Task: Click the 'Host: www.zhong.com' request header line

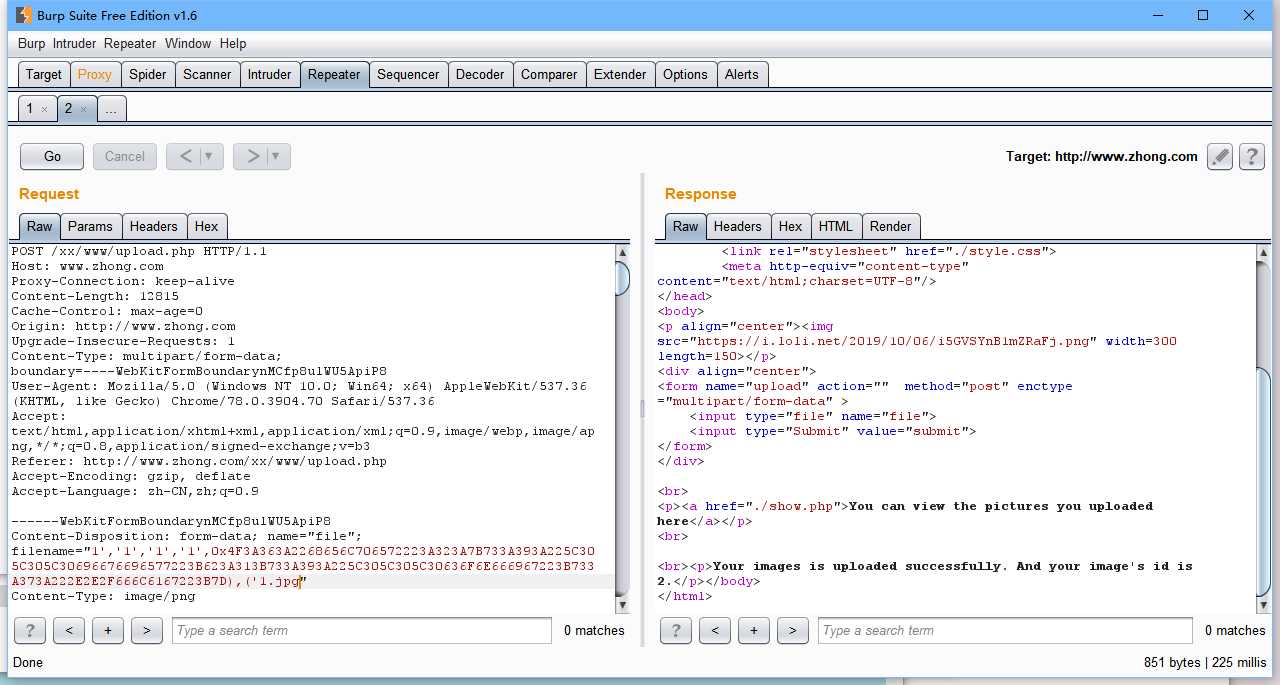Action: [88, 266]
